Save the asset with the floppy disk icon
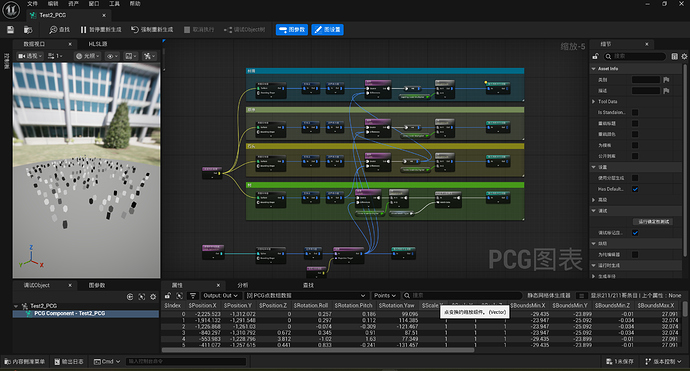This screenshot has width=690, height=371. click(x=11, y=29)
